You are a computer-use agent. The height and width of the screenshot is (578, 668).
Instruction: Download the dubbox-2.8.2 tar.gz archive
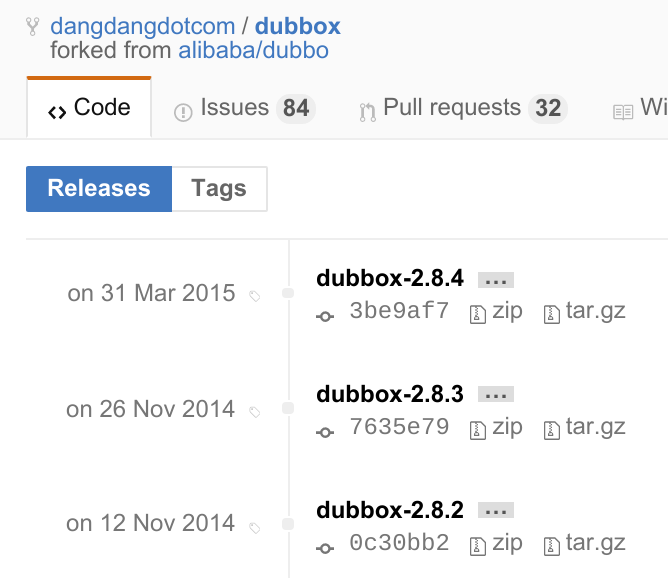pos(595,542)
